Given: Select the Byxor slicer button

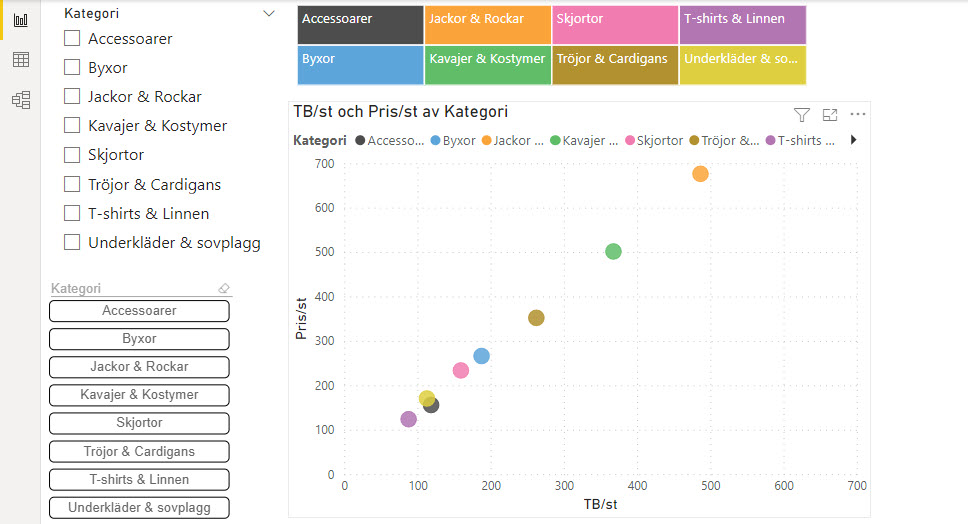Looking at the screenshot, I should 139,339.
